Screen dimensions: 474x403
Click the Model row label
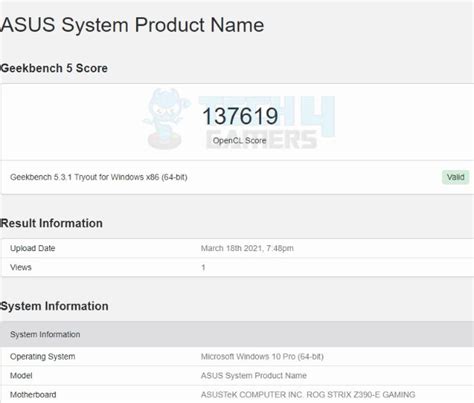(x=21, y=376)
